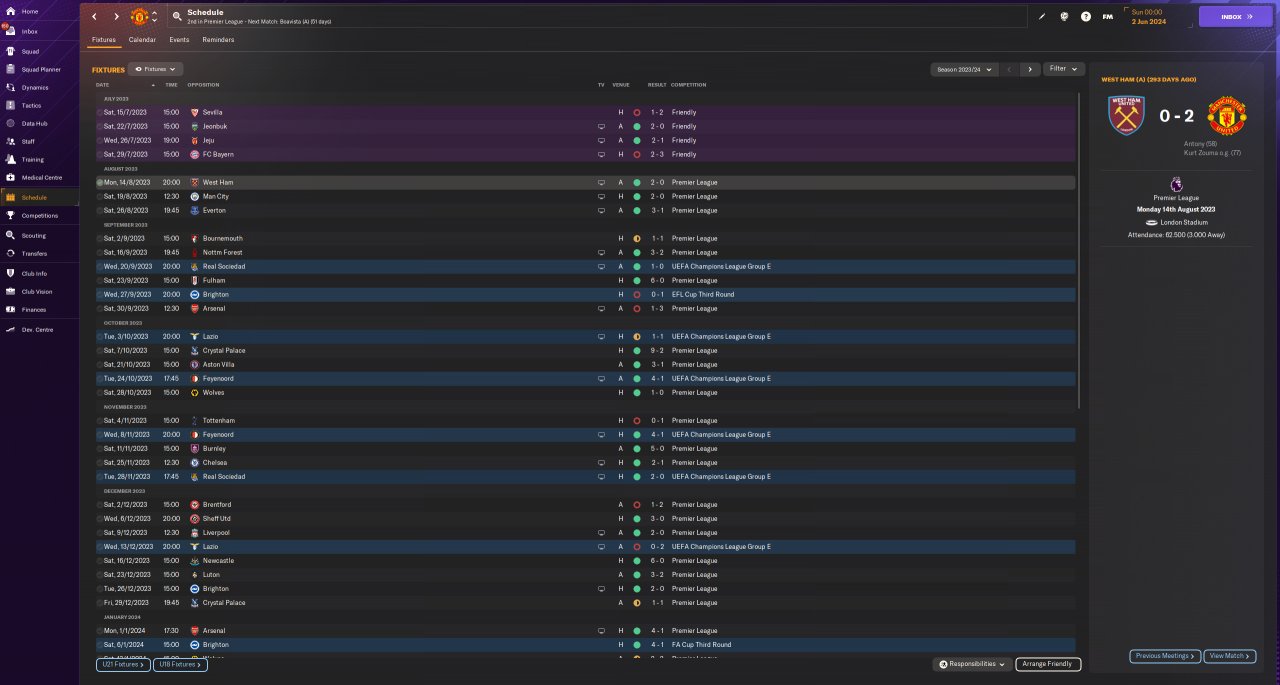This screenshot has width=1280, height=685.
Task: Switch to the Reminders tab
Action: click(218, 40)
